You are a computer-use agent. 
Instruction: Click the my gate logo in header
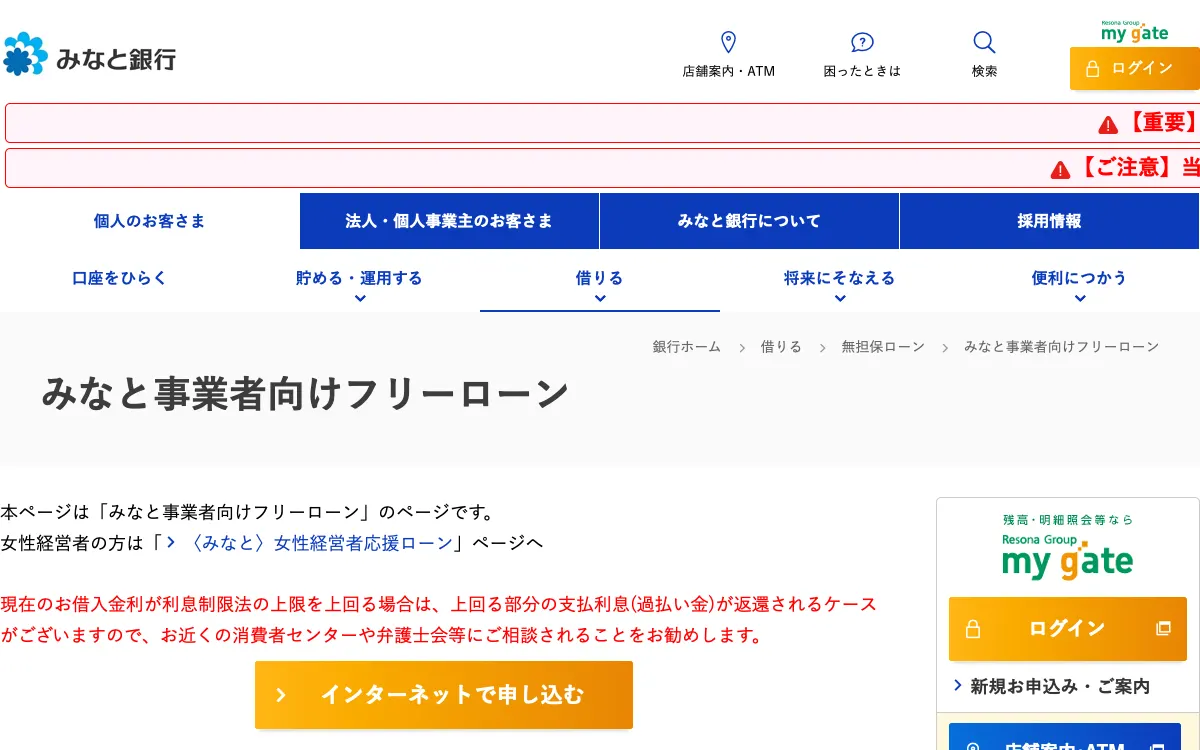point(1134,31)
